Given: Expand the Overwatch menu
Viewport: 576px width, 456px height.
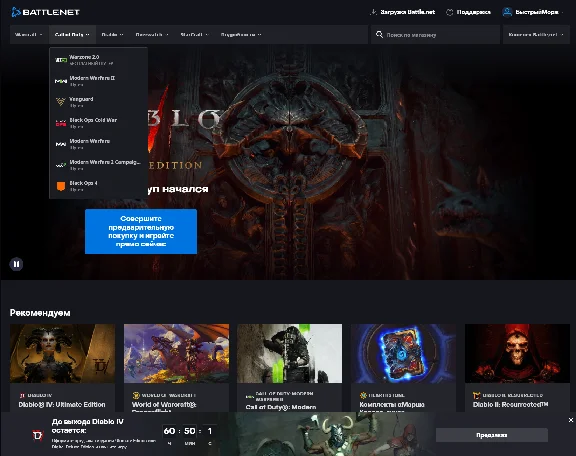Looking at the screenshot, I should (x=152, y=35).
